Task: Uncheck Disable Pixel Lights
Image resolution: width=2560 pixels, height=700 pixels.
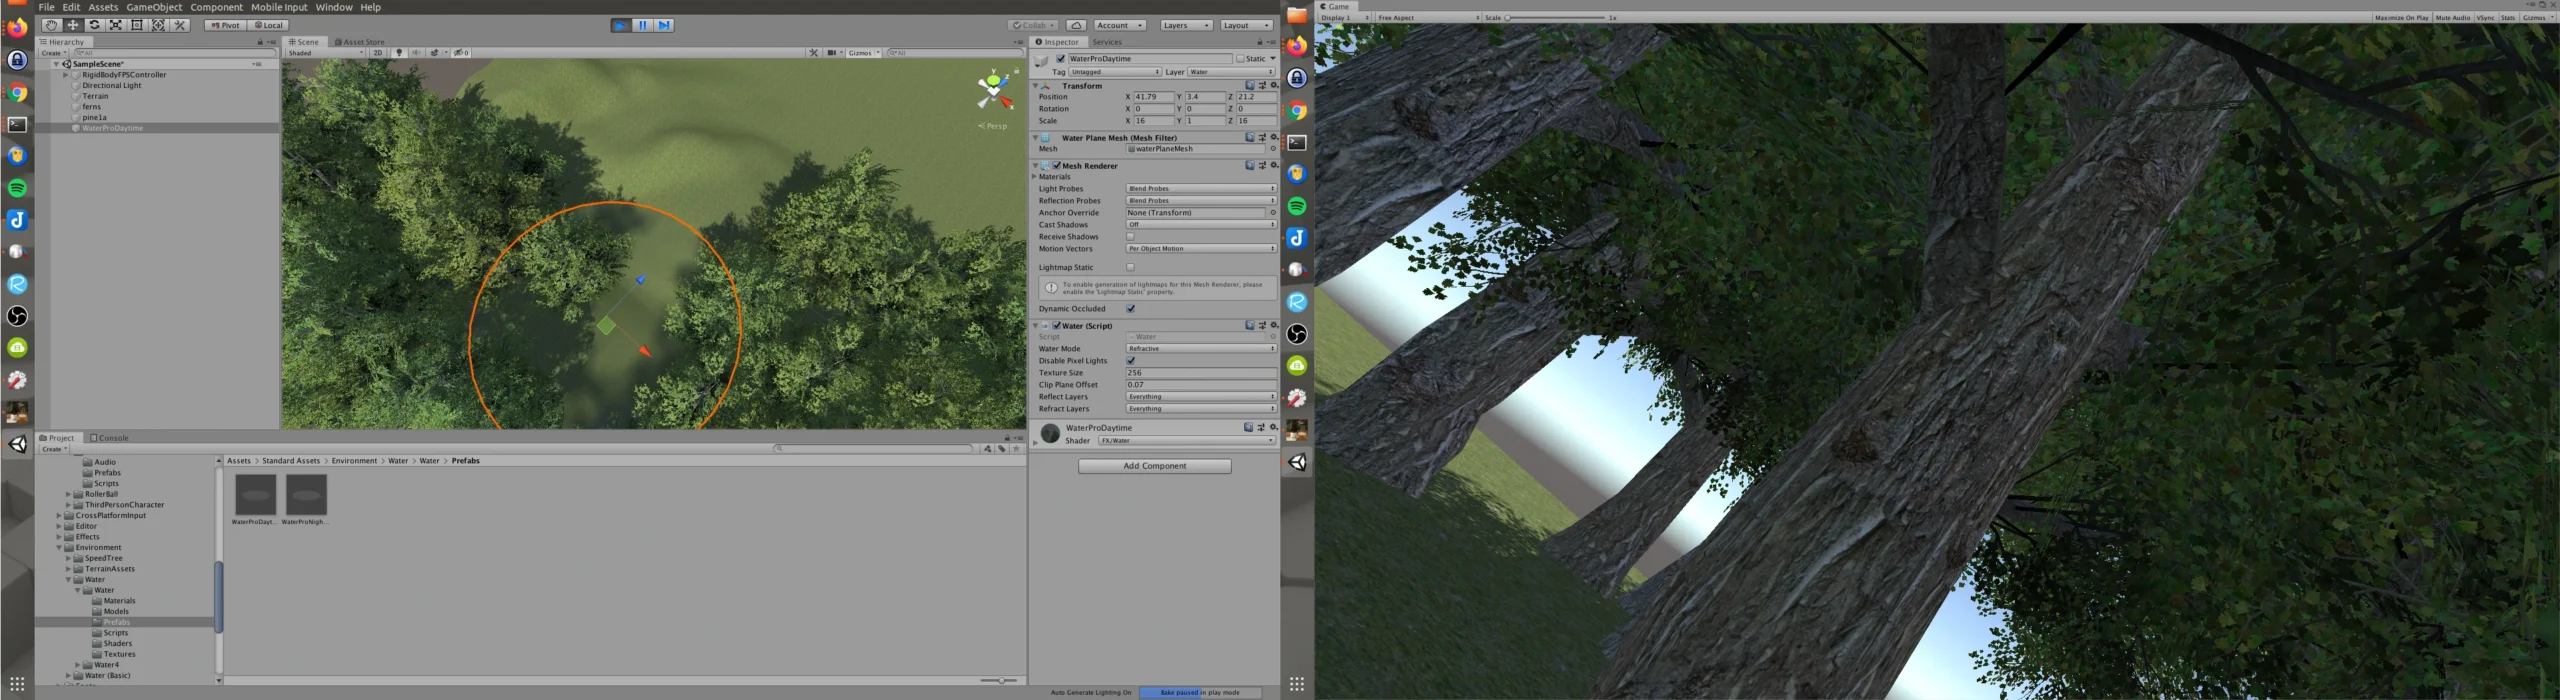Action: pyautogui.click(x=1130, y=361)
